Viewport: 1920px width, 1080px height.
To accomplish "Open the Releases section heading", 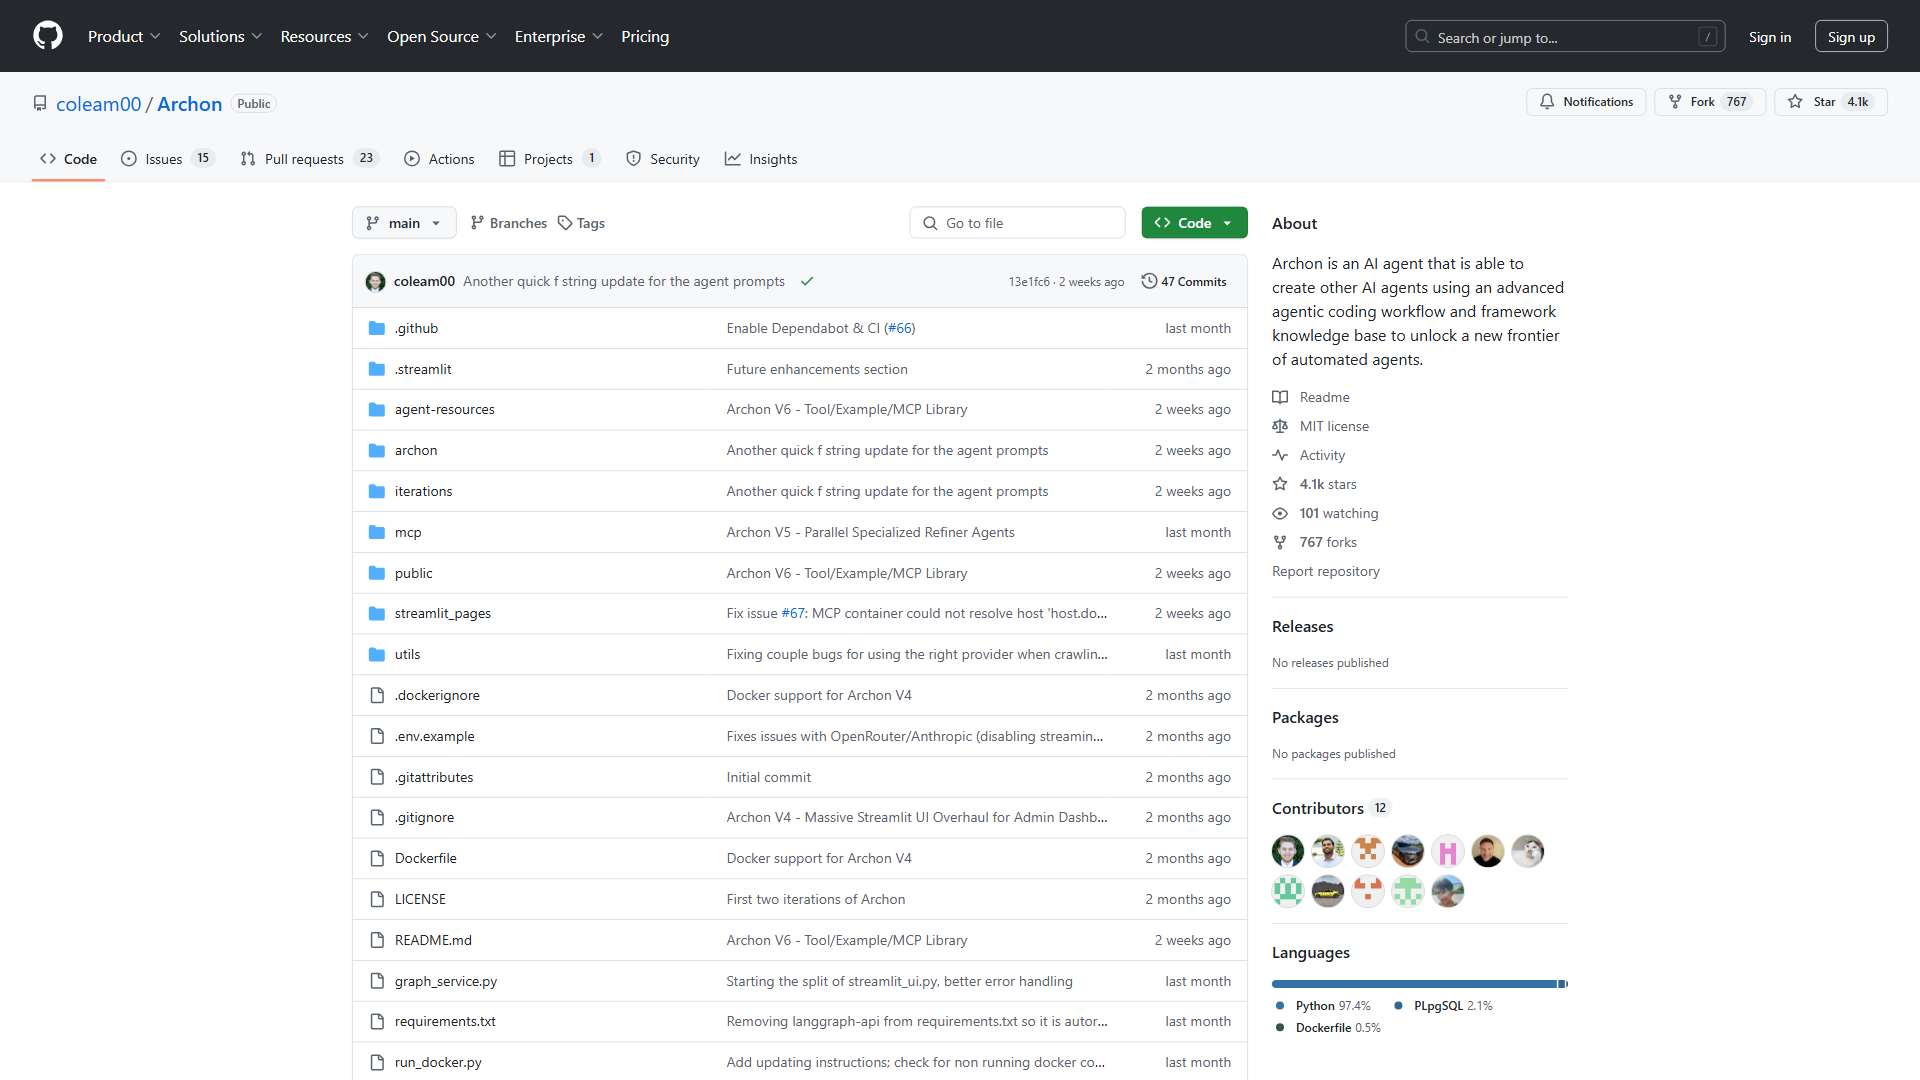I will click(1303, 626).
